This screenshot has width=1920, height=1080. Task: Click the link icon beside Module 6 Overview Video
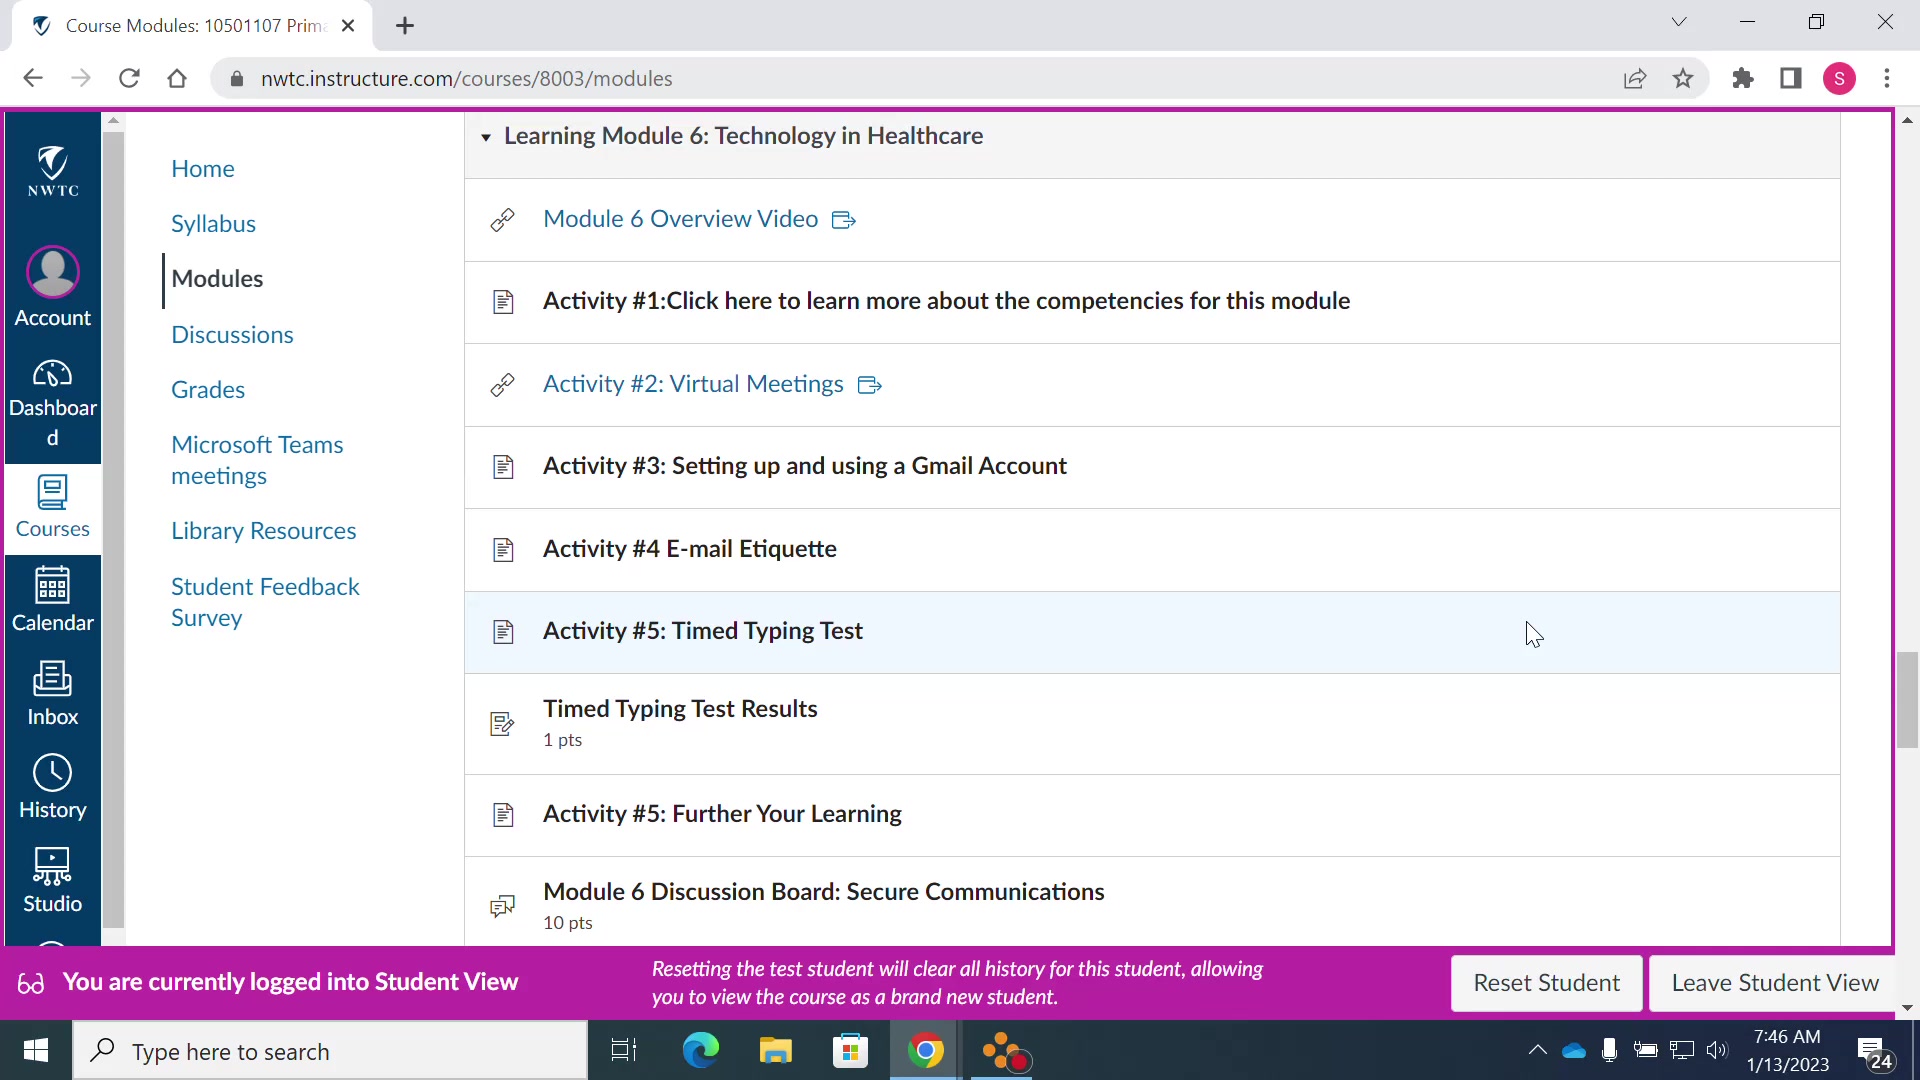503,220
